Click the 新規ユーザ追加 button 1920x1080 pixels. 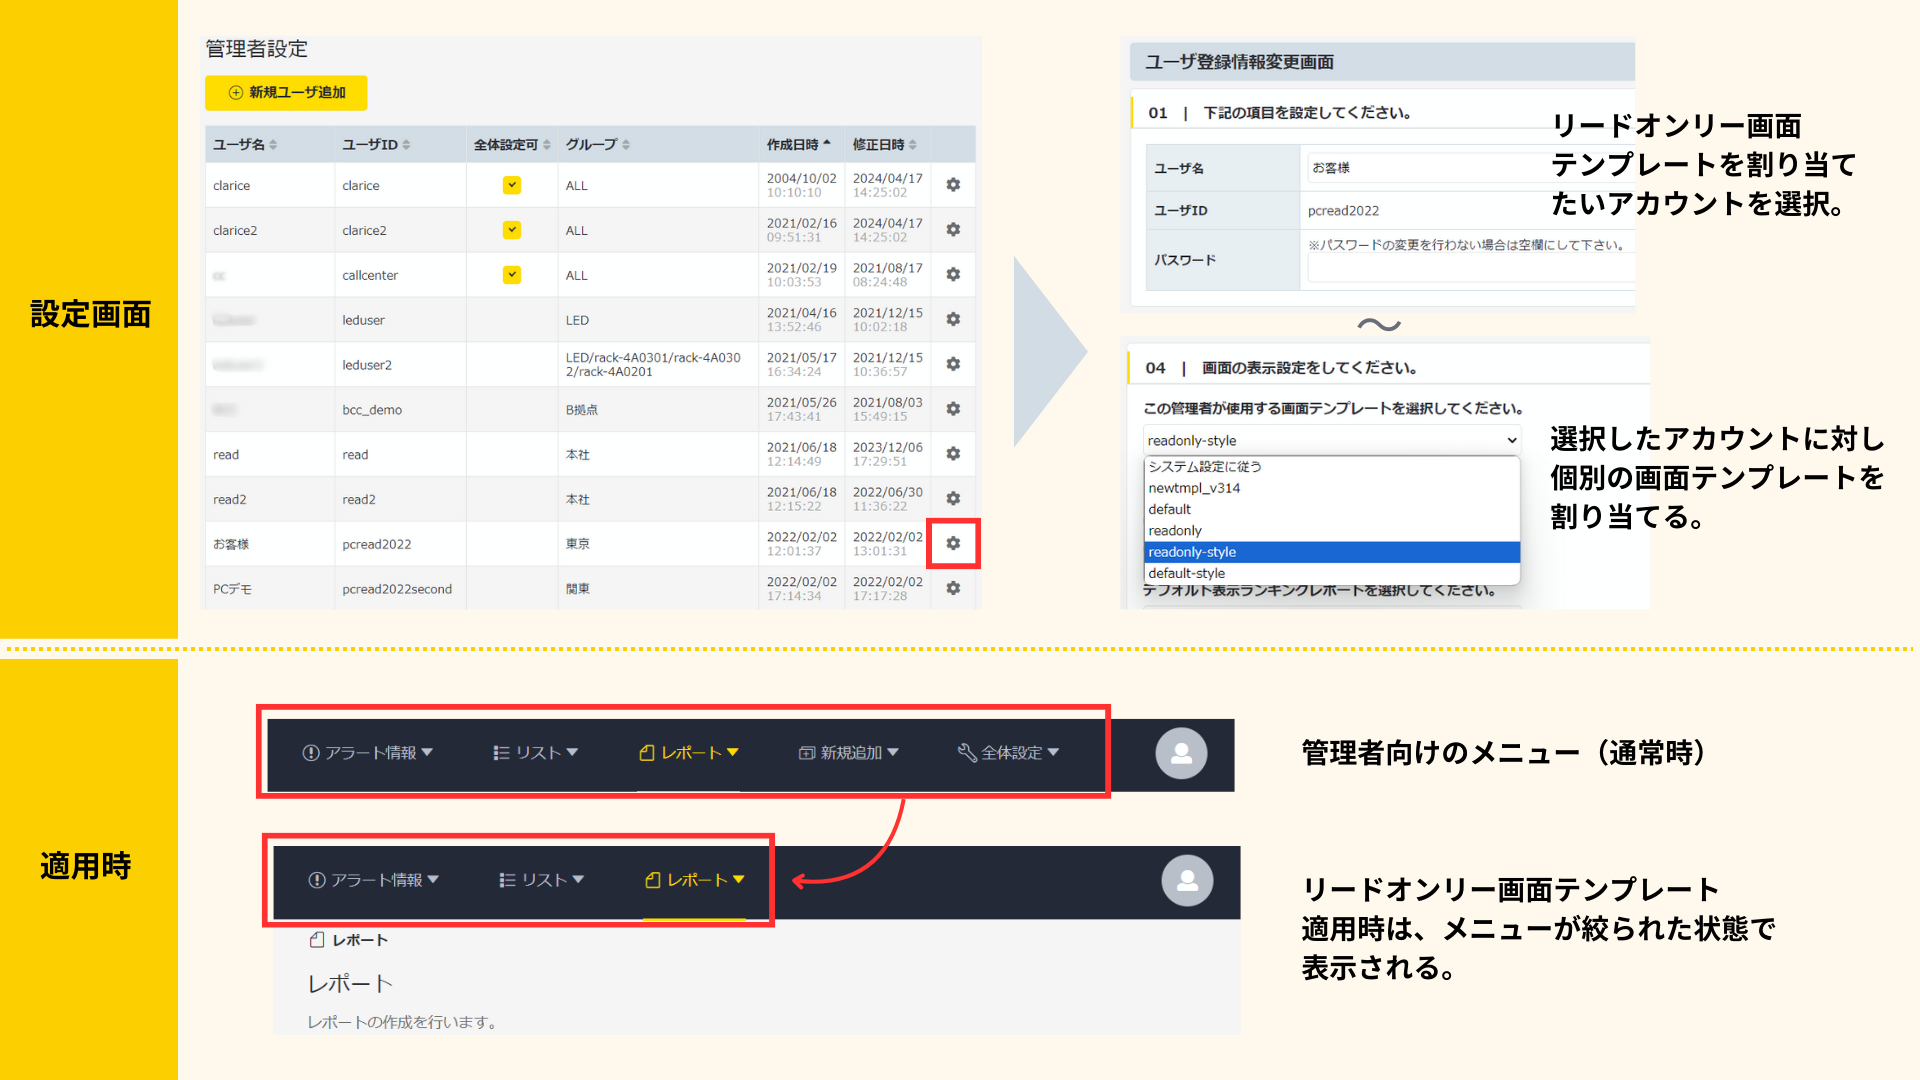[x=286, y=92]
